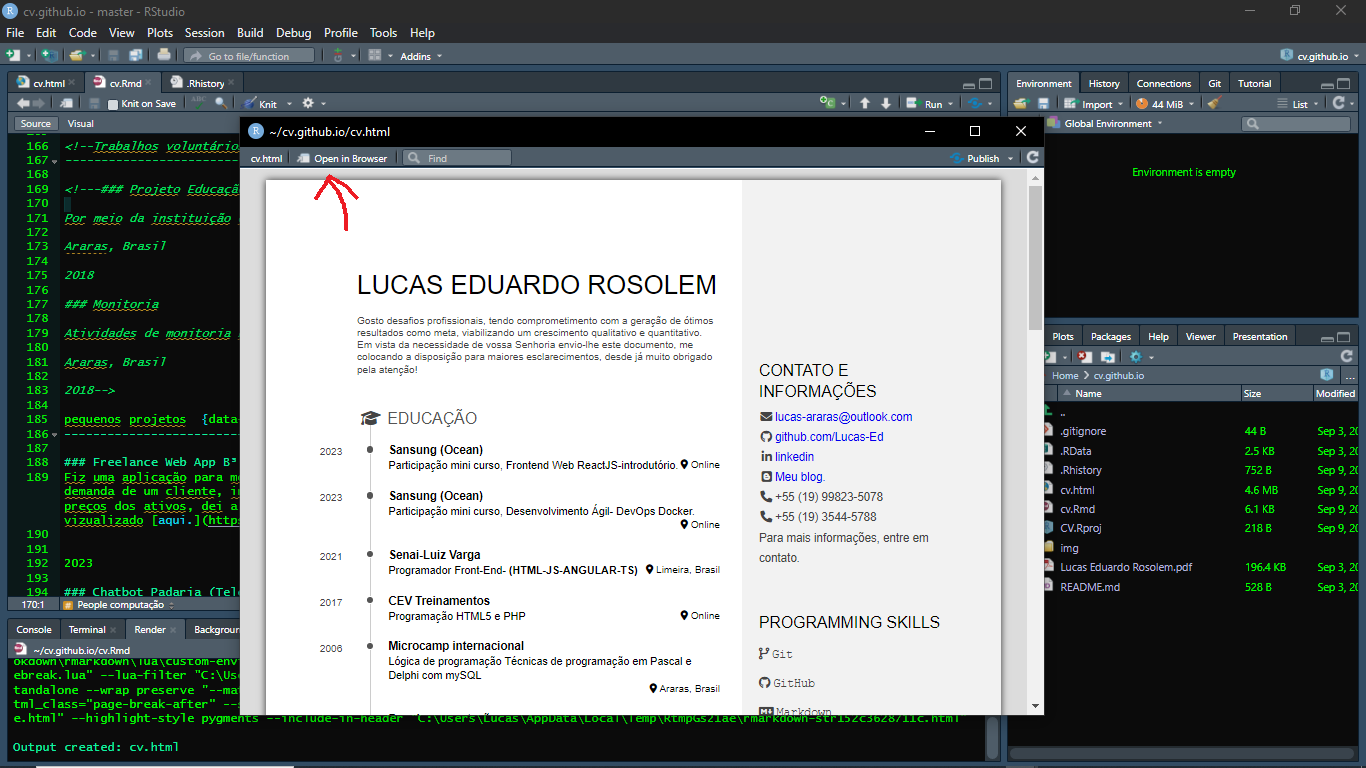Click the Publish button in viewer
The height and width of the screenshot is (768, 1366).
coord(975,158)
